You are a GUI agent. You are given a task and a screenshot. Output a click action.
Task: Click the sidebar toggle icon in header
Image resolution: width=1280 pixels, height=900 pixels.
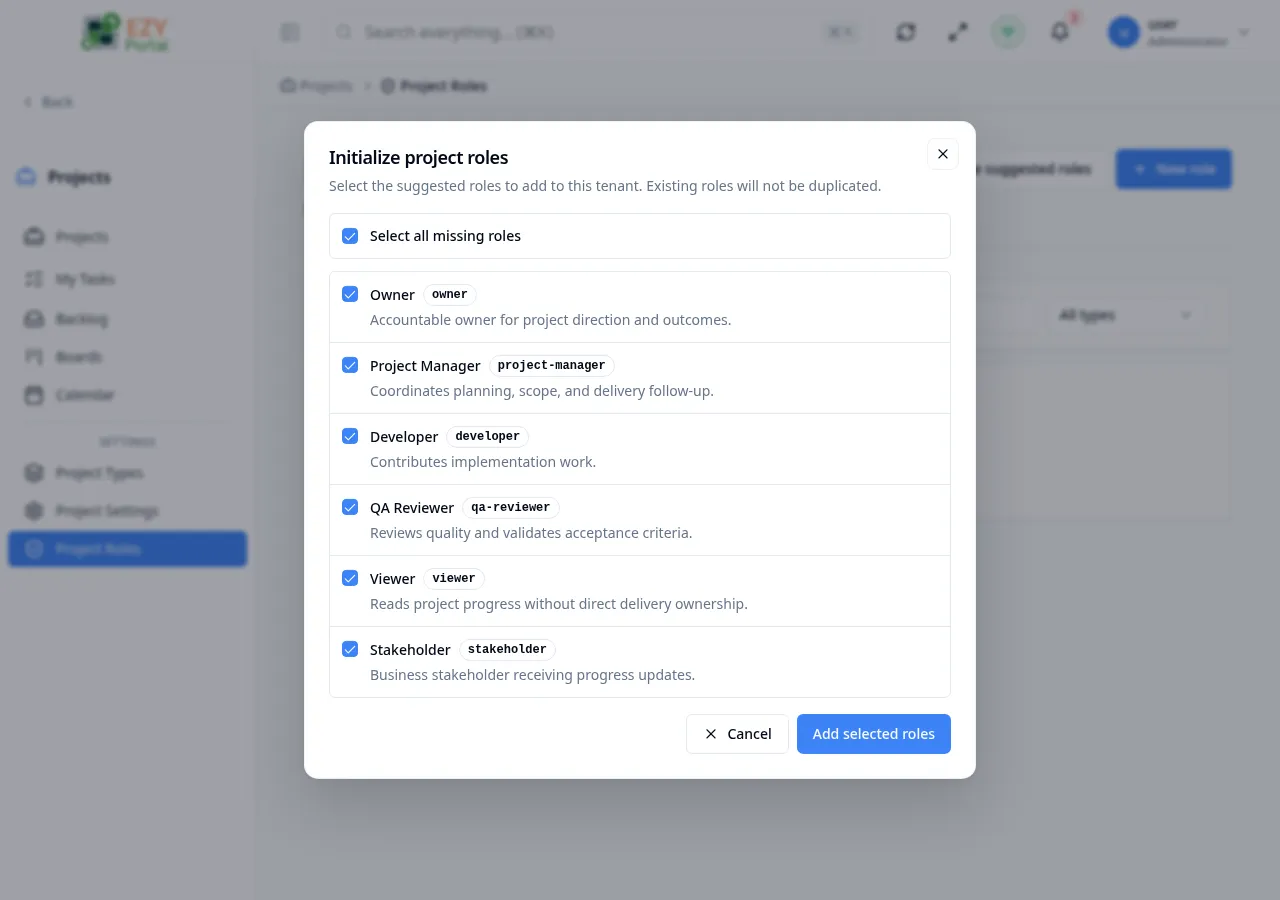point(290,33)
